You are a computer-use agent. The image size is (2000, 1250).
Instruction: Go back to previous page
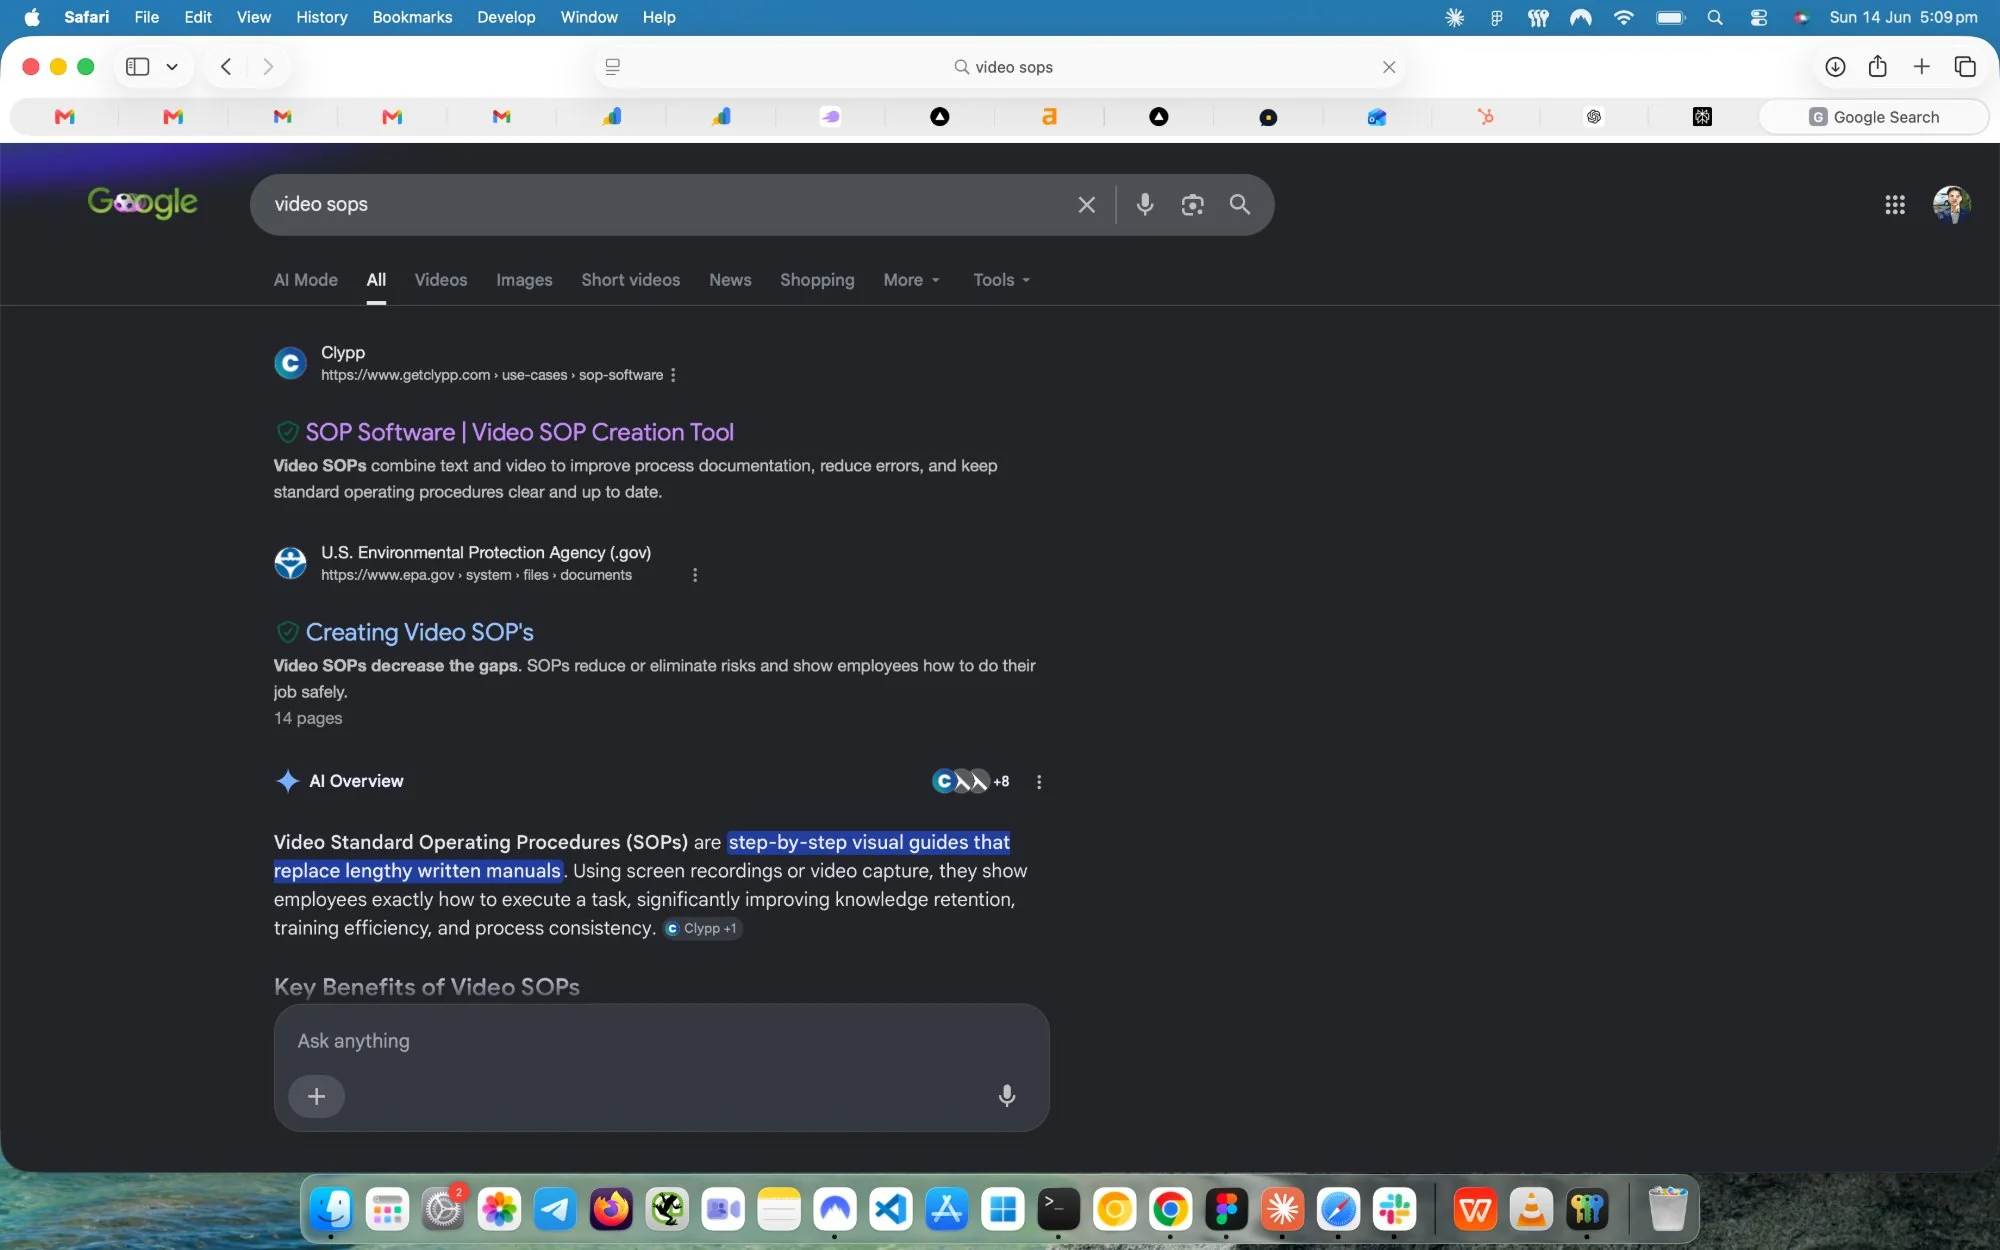tap(226, 67)
